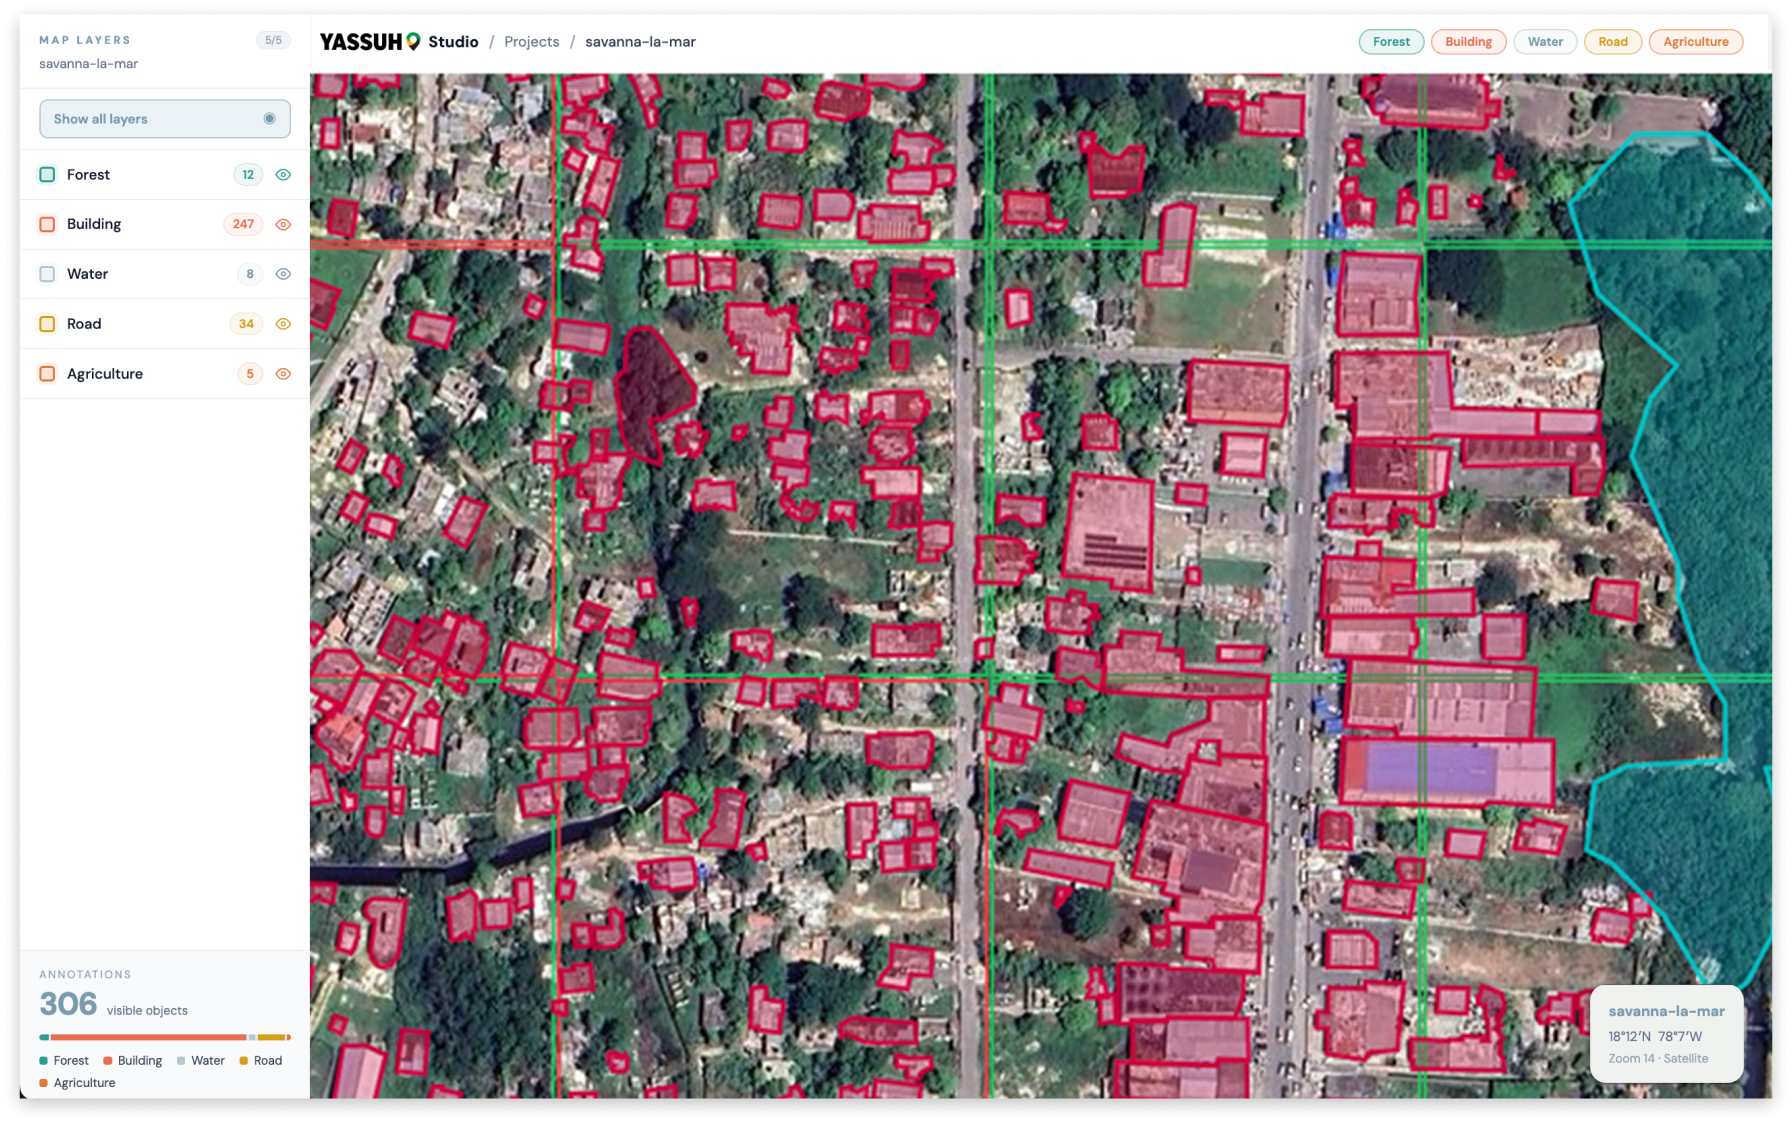Toggle Agriculture layer eye icon

click(283, 374)
